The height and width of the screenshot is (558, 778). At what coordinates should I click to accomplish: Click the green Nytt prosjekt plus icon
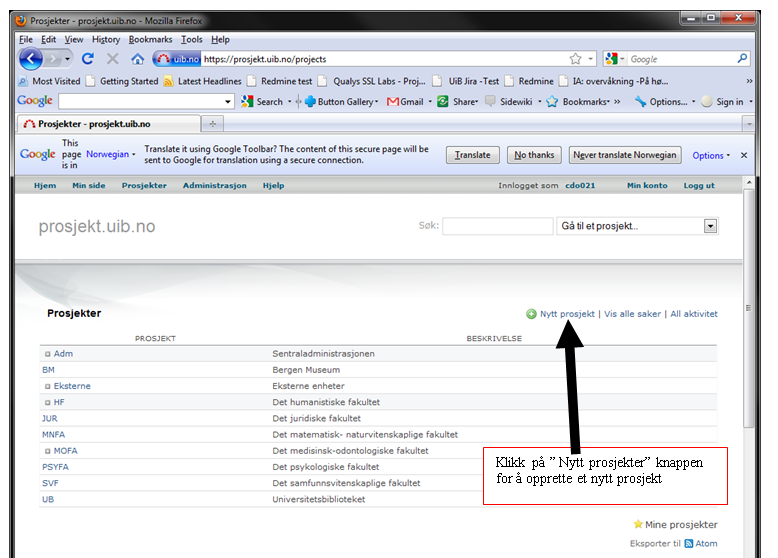[532, 314]
